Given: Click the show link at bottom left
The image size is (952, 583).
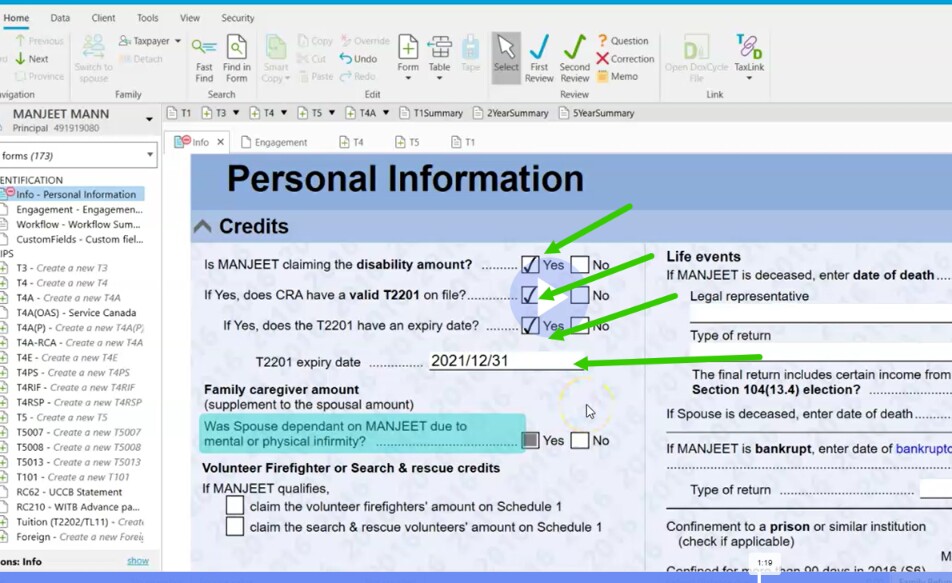Looking at the screenshot, I should tap(136, 561).
